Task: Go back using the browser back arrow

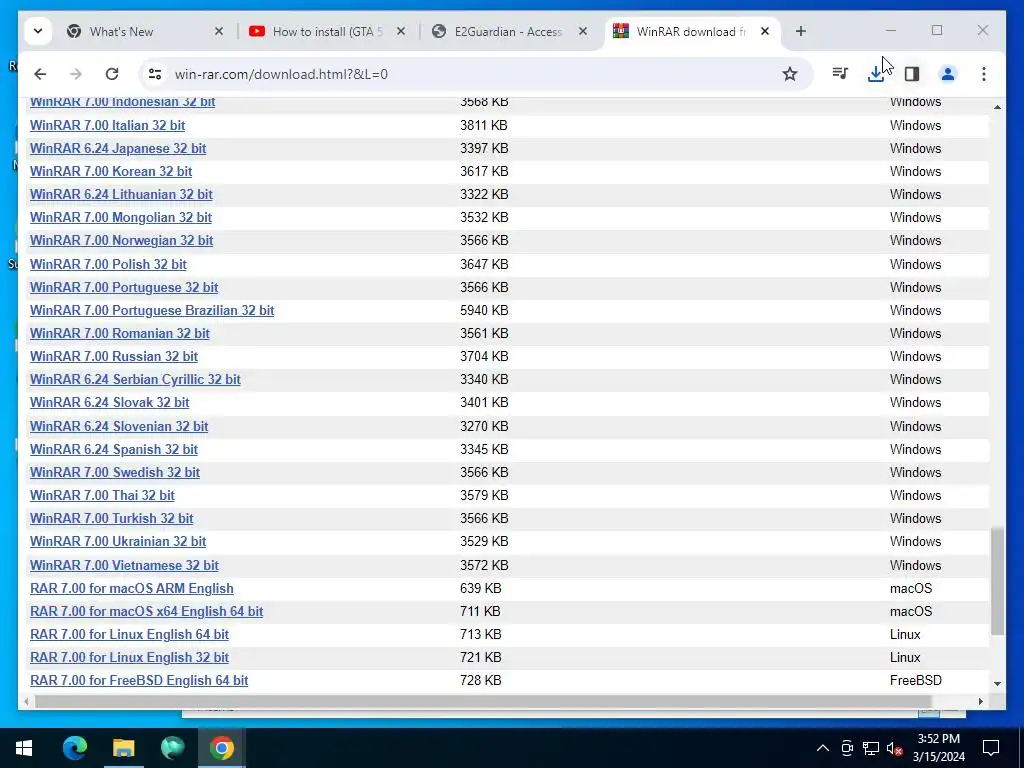Action: [x=40, y=74]
